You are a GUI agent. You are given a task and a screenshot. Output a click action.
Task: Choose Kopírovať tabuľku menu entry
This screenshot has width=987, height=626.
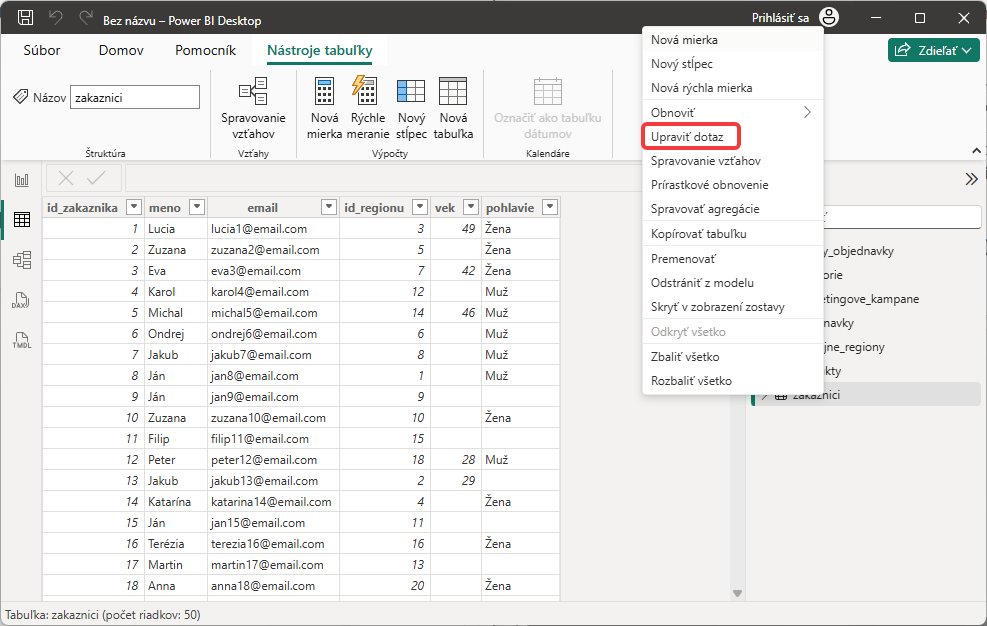tap(733, 234)
